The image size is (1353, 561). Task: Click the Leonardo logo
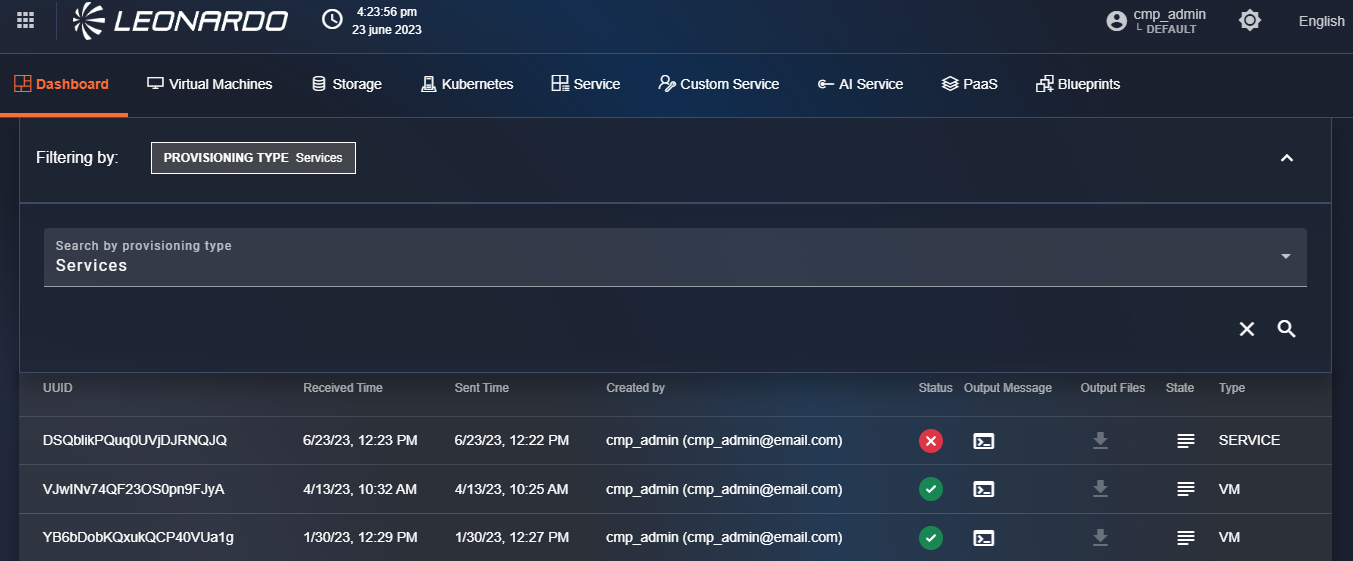click(181, 20)
